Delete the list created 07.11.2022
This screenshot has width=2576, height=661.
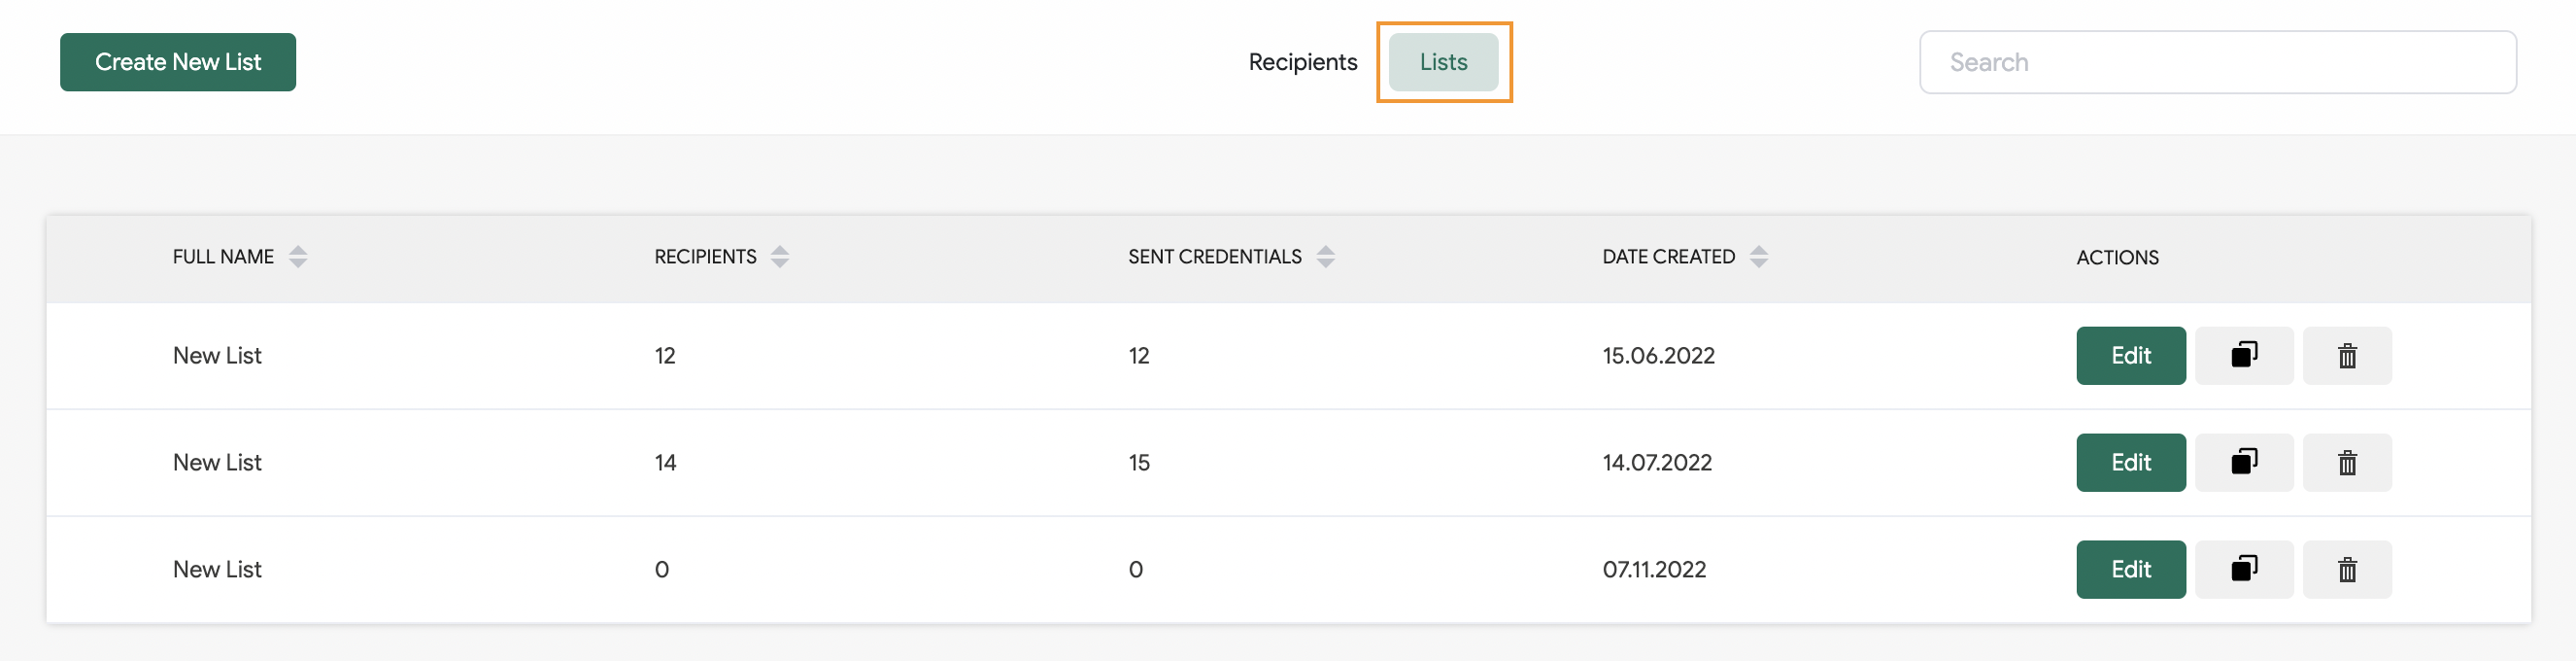(x=2347, y=569)
